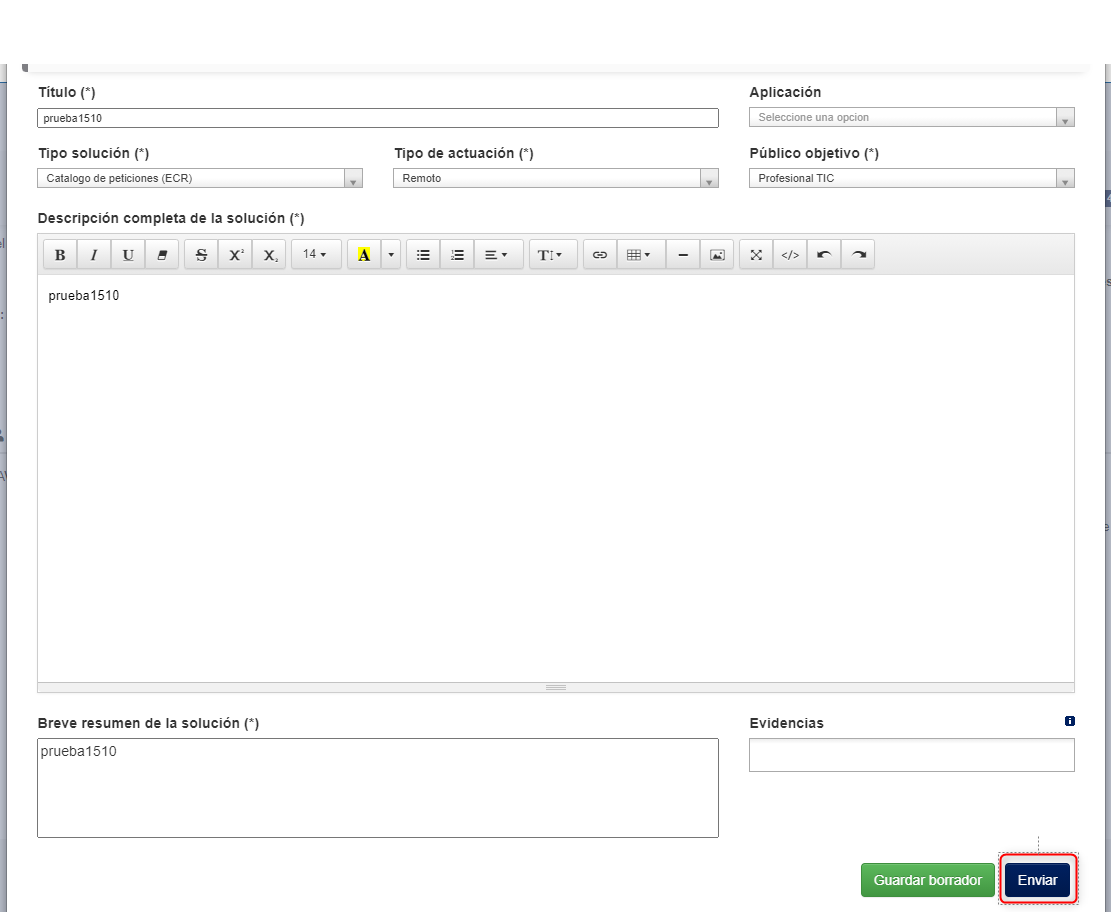The image size is (1111, 912).
Task: Open the font size 14 dropdown
Action: pos(316,254)
